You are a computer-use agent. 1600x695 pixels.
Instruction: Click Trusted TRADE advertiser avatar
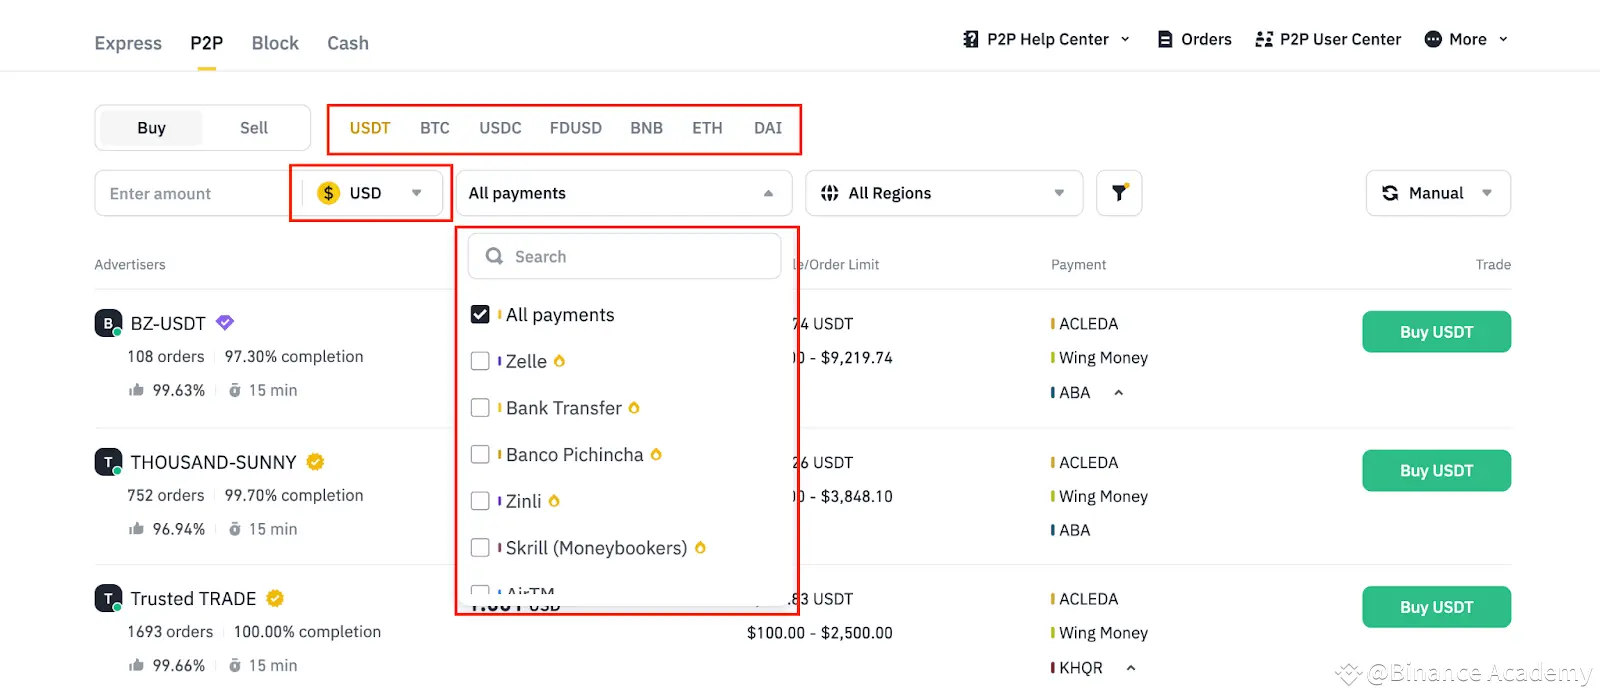(x=108, y=598)
